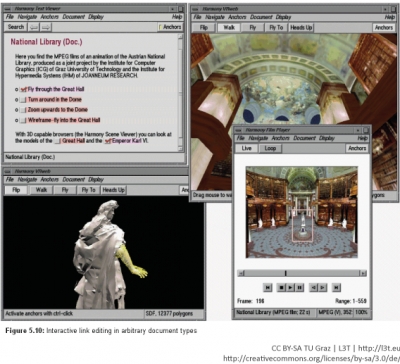Click Text Viewer vertical scrollbar
The width and height of the screenshot is (400, 364).
[180, 93]
